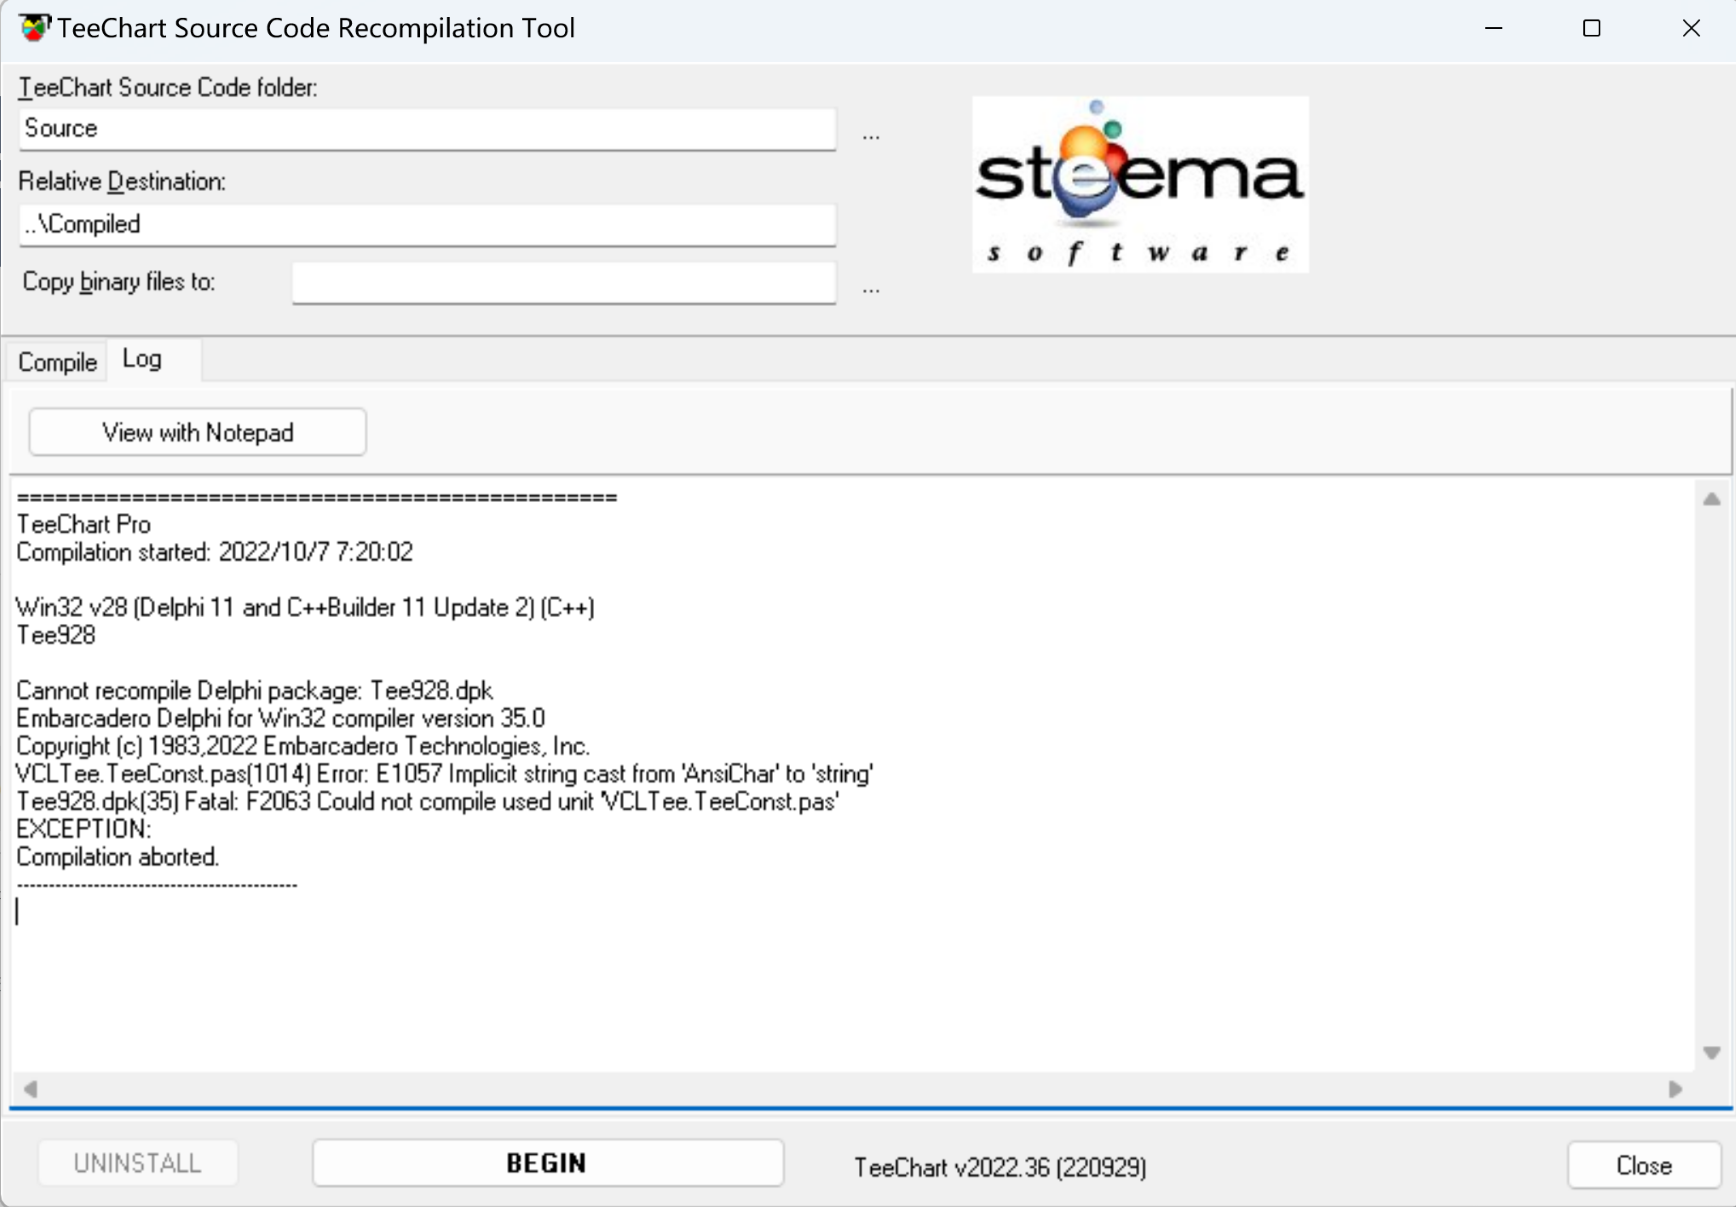The image size is (1736, 1207).
Task: Click the 'Copy binary files to:' label
Action: coord(119,282)
